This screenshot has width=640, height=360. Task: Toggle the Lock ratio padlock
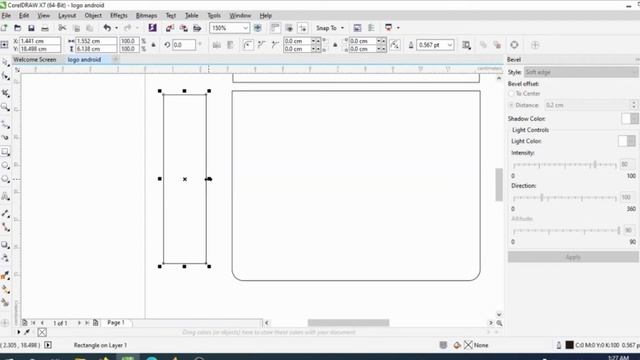click(x=153, y=45)
